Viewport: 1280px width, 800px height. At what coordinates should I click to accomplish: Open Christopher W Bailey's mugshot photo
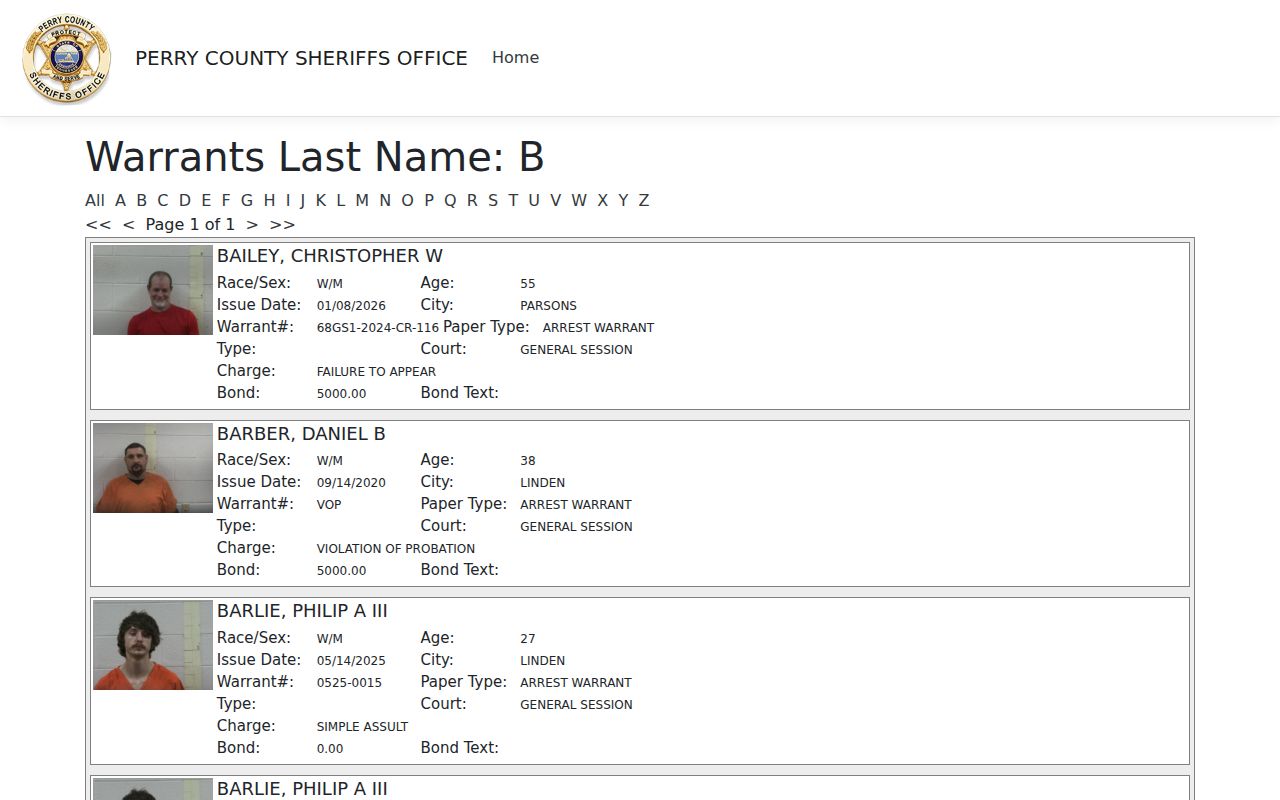click(153, 290)
